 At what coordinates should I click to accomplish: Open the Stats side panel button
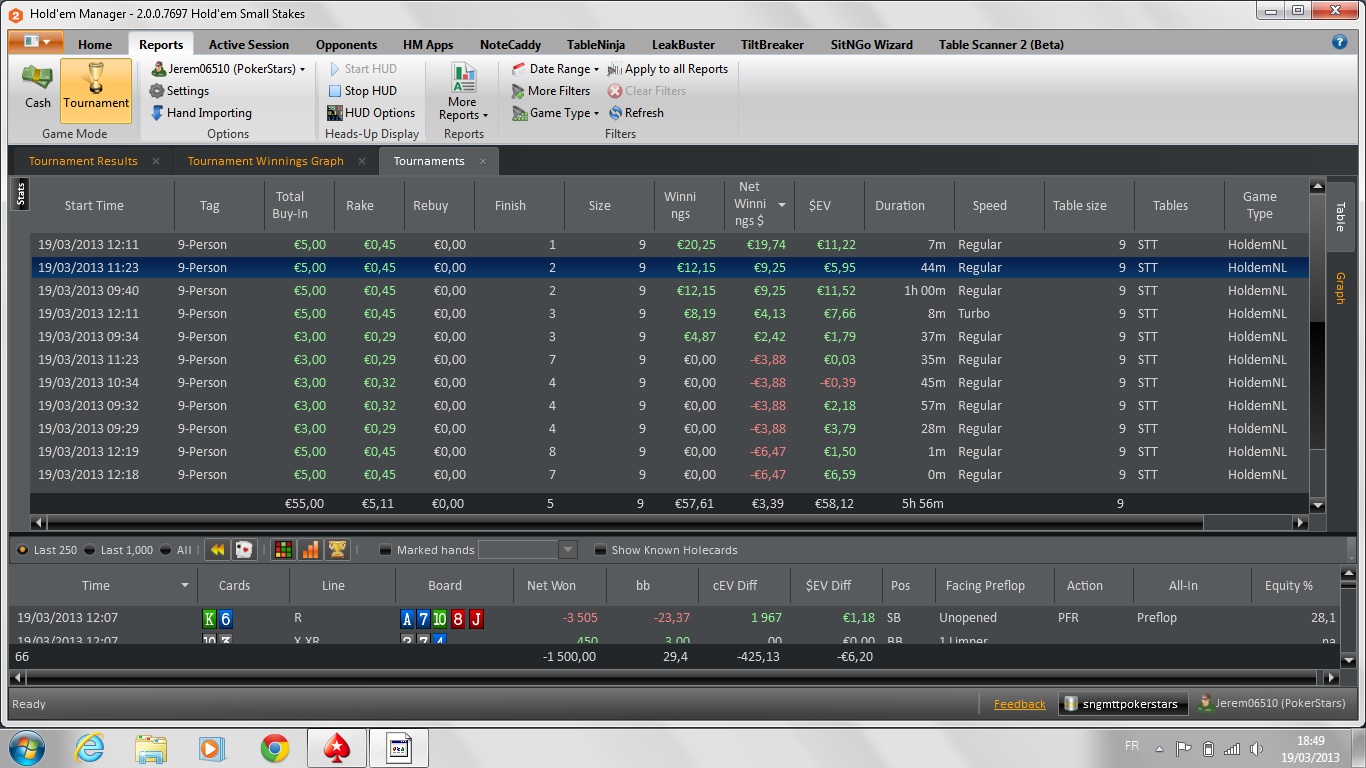click(21, 195)
